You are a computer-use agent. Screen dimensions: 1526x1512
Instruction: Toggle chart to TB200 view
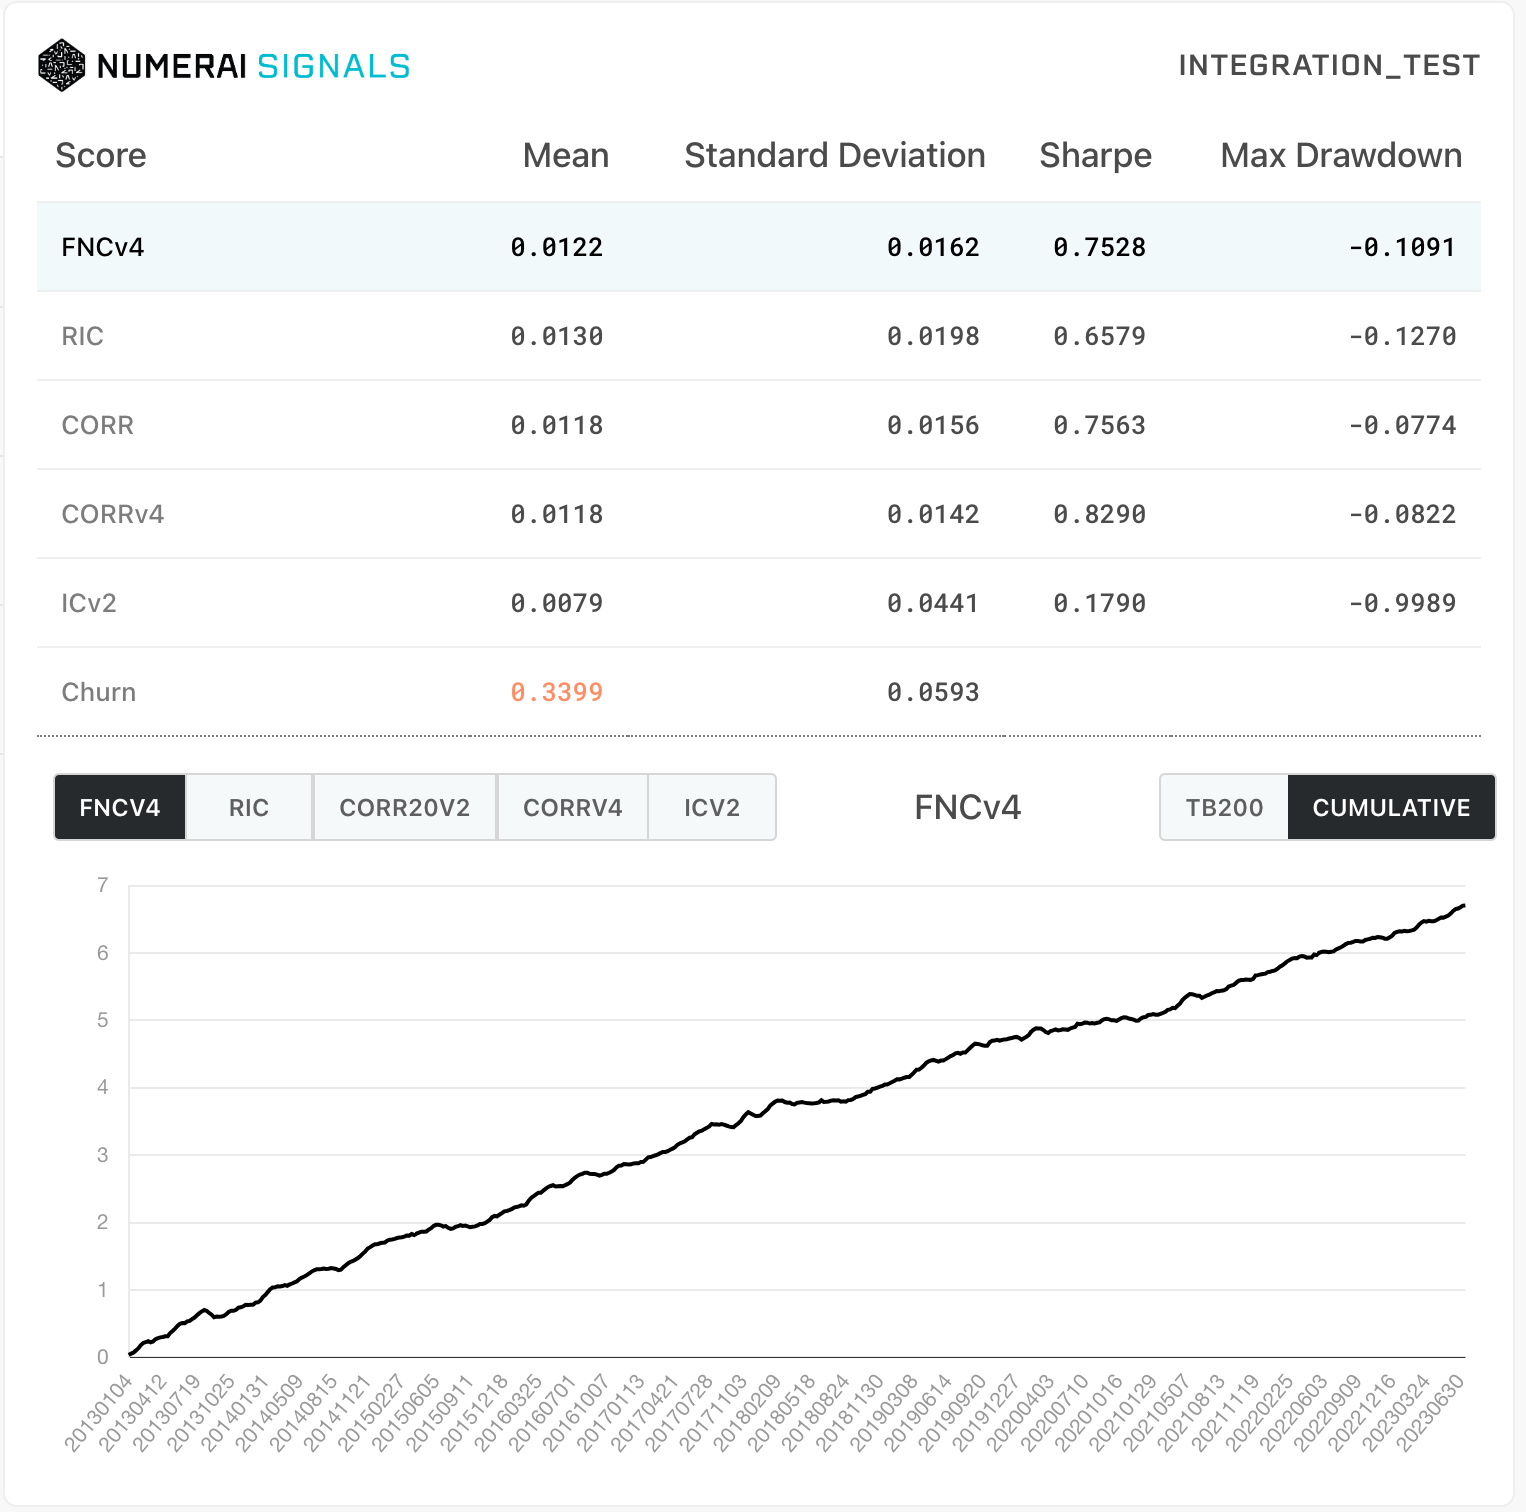(x=1225, y=807)
